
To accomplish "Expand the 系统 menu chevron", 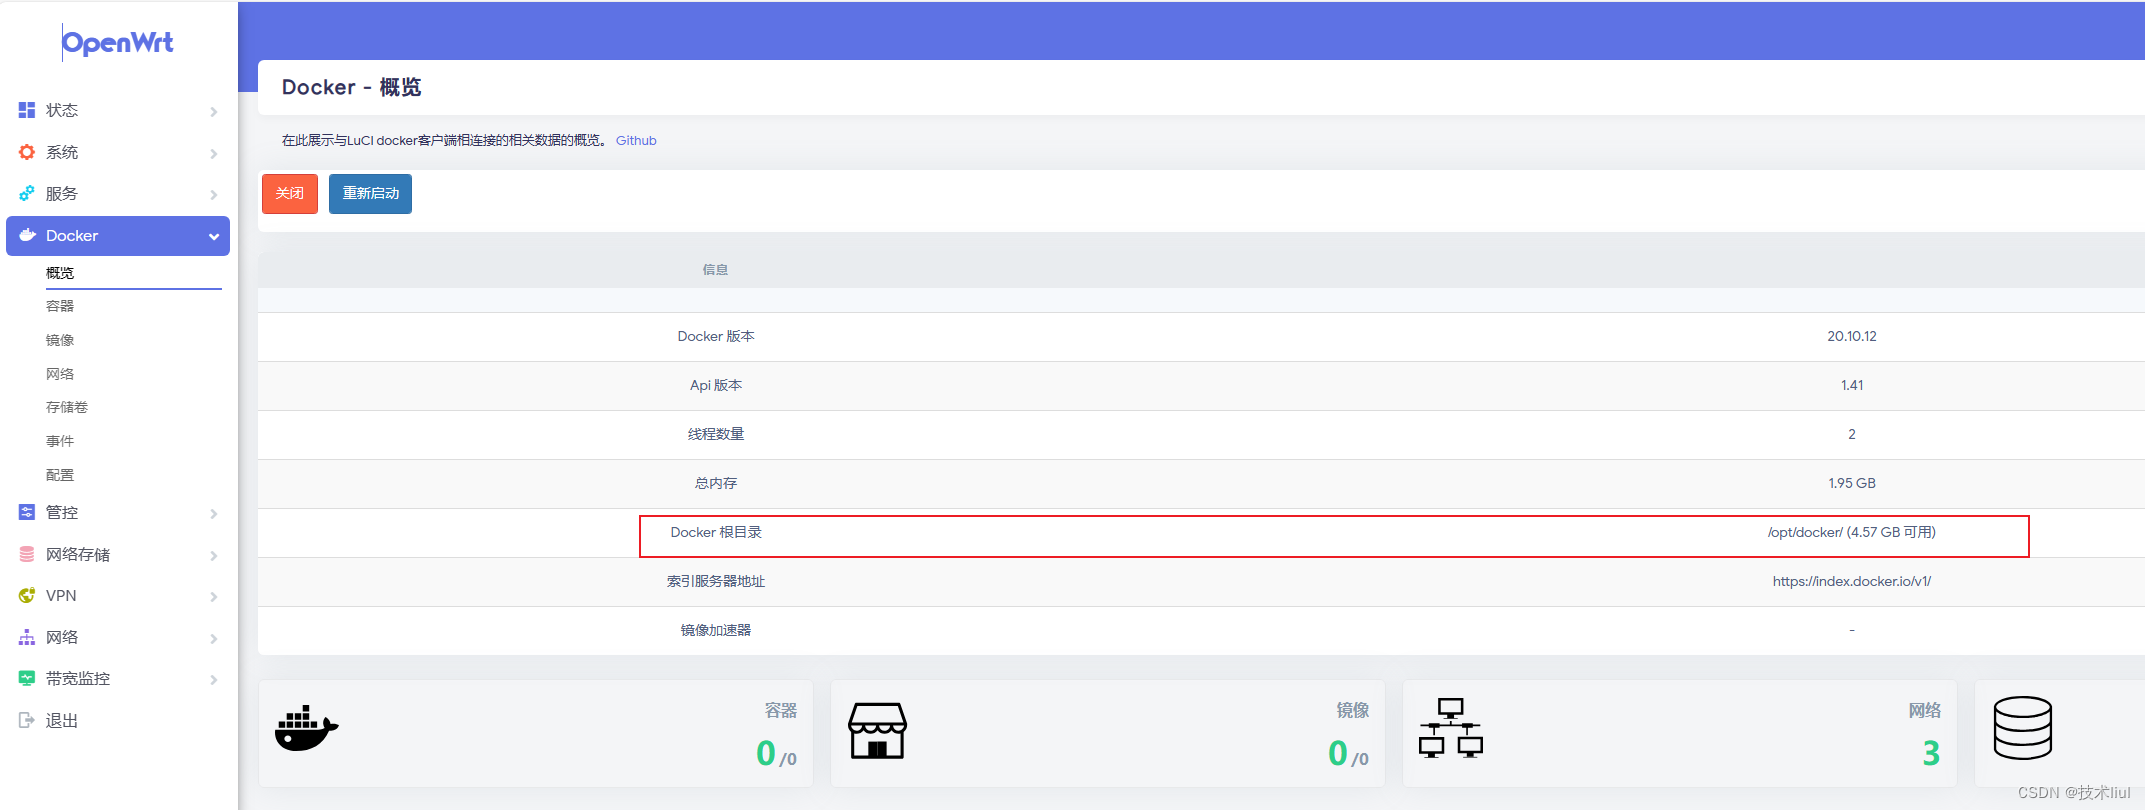I will (x=214, y=153).
